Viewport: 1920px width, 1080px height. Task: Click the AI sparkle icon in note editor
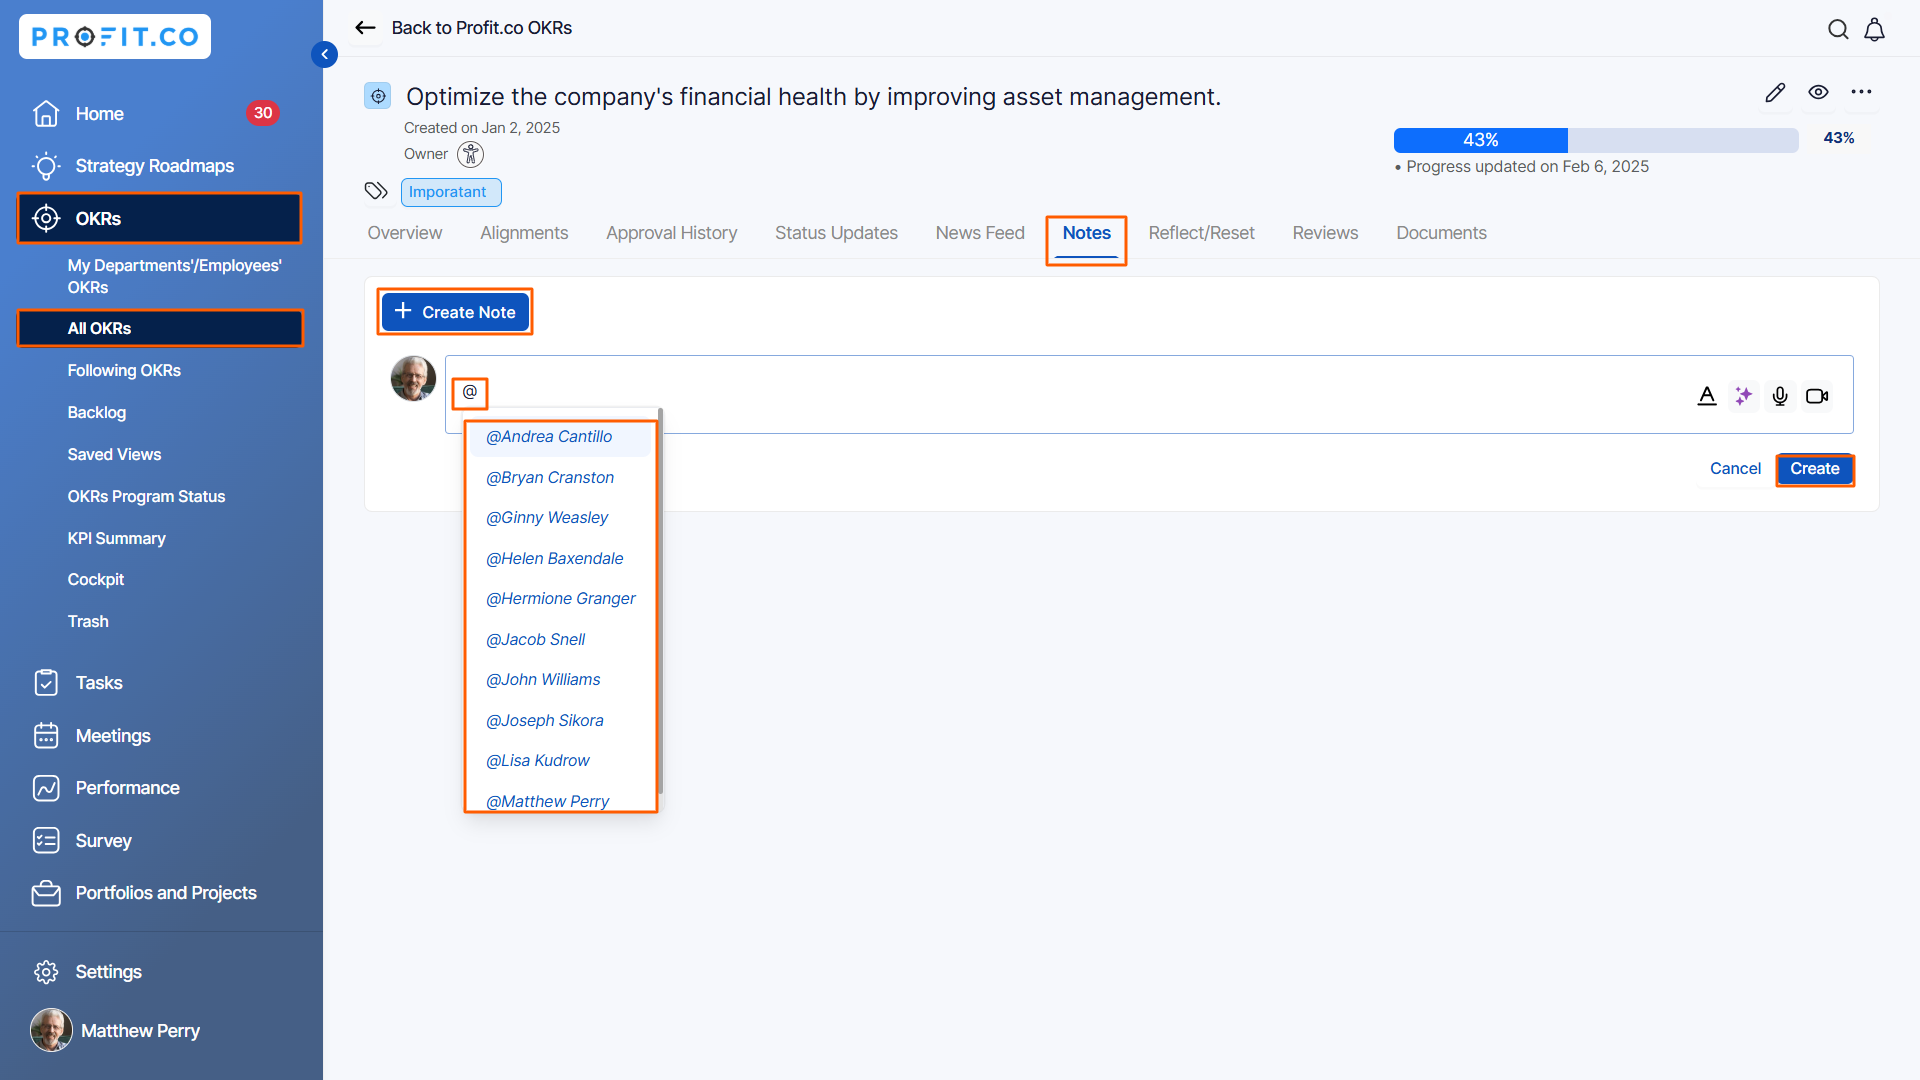pyautogui.click(x=1743, y=396)
